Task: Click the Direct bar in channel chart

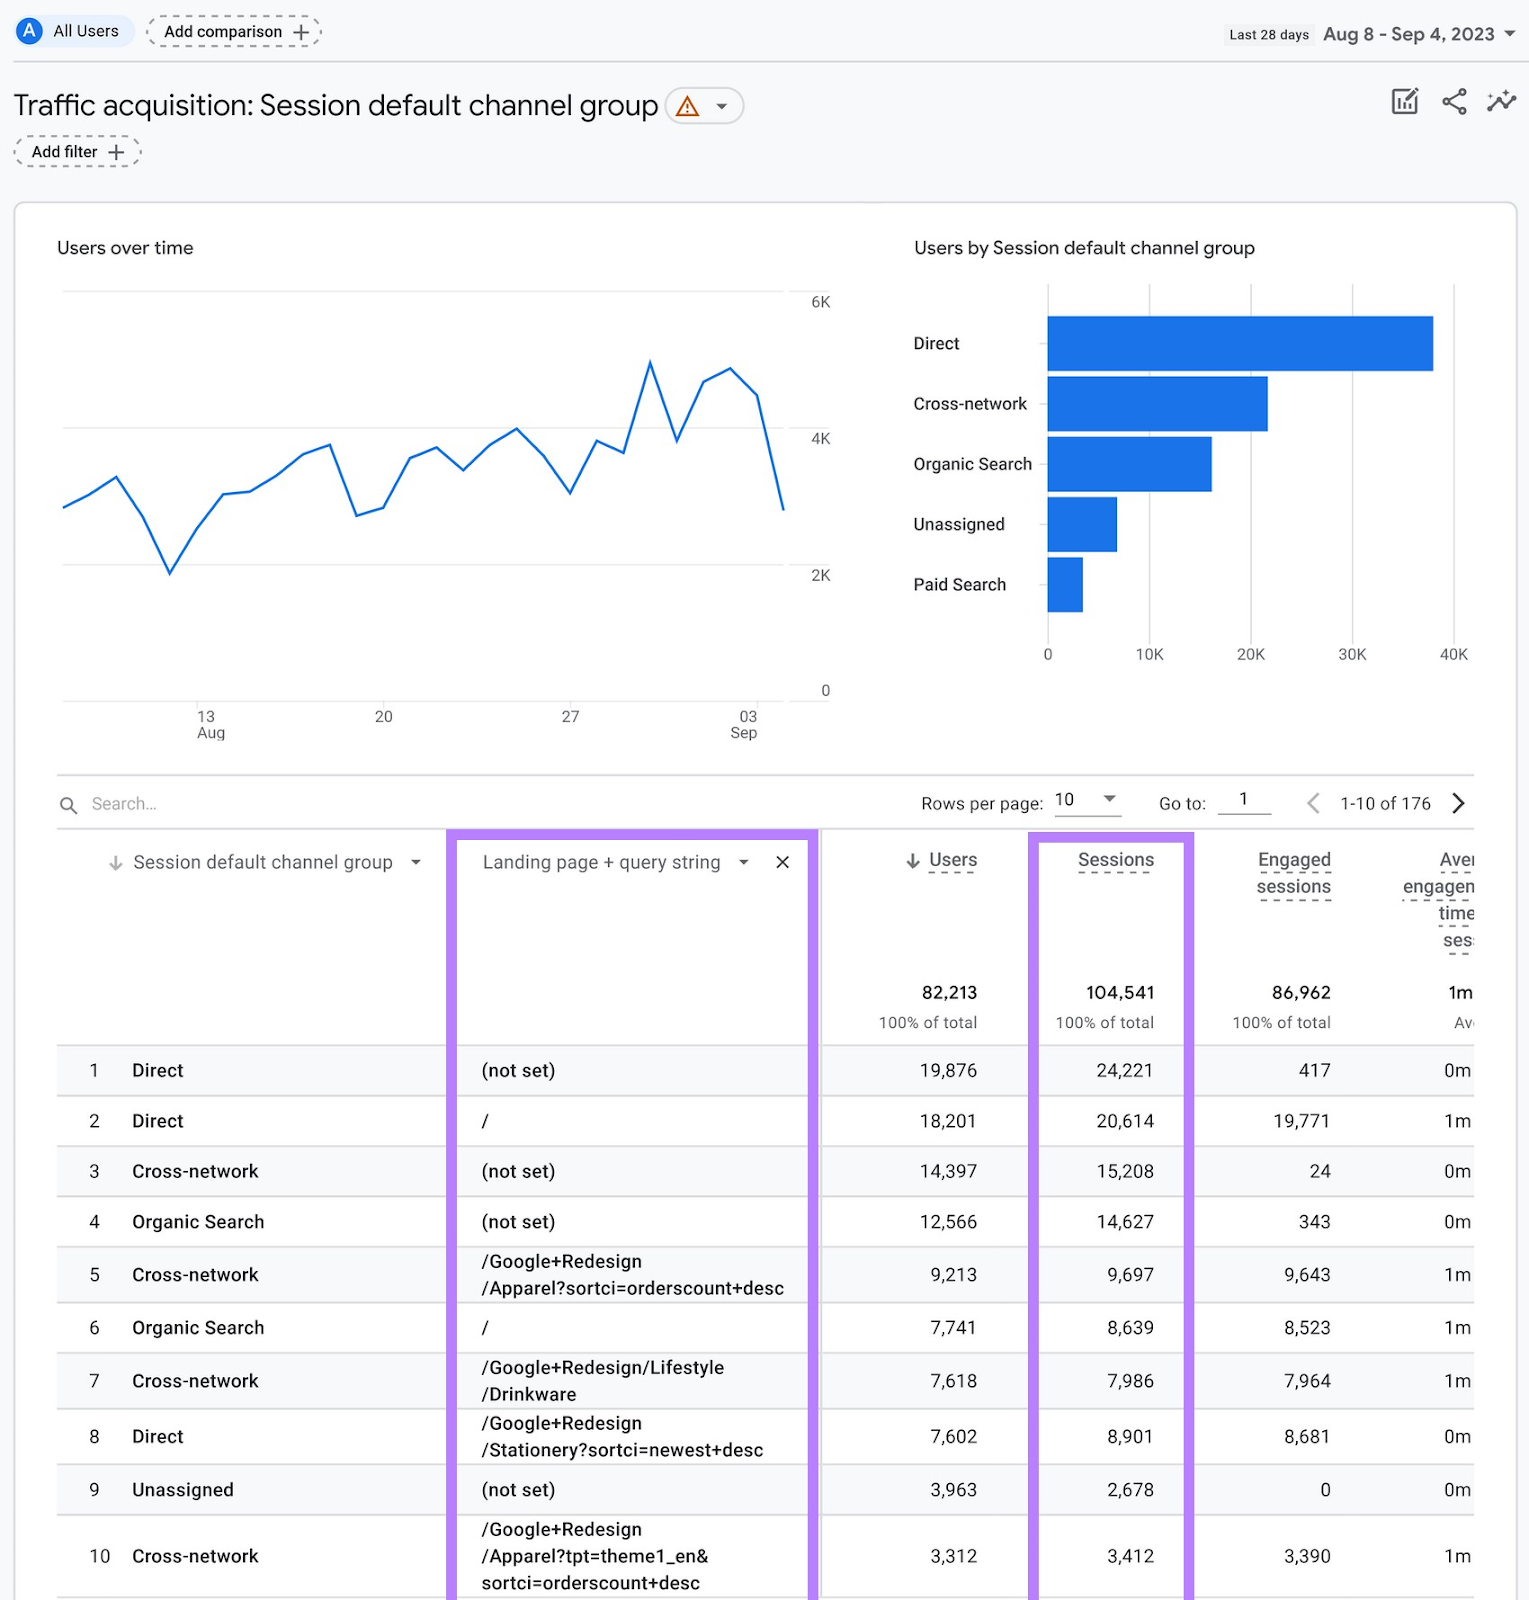Action: click(1240, 344)
